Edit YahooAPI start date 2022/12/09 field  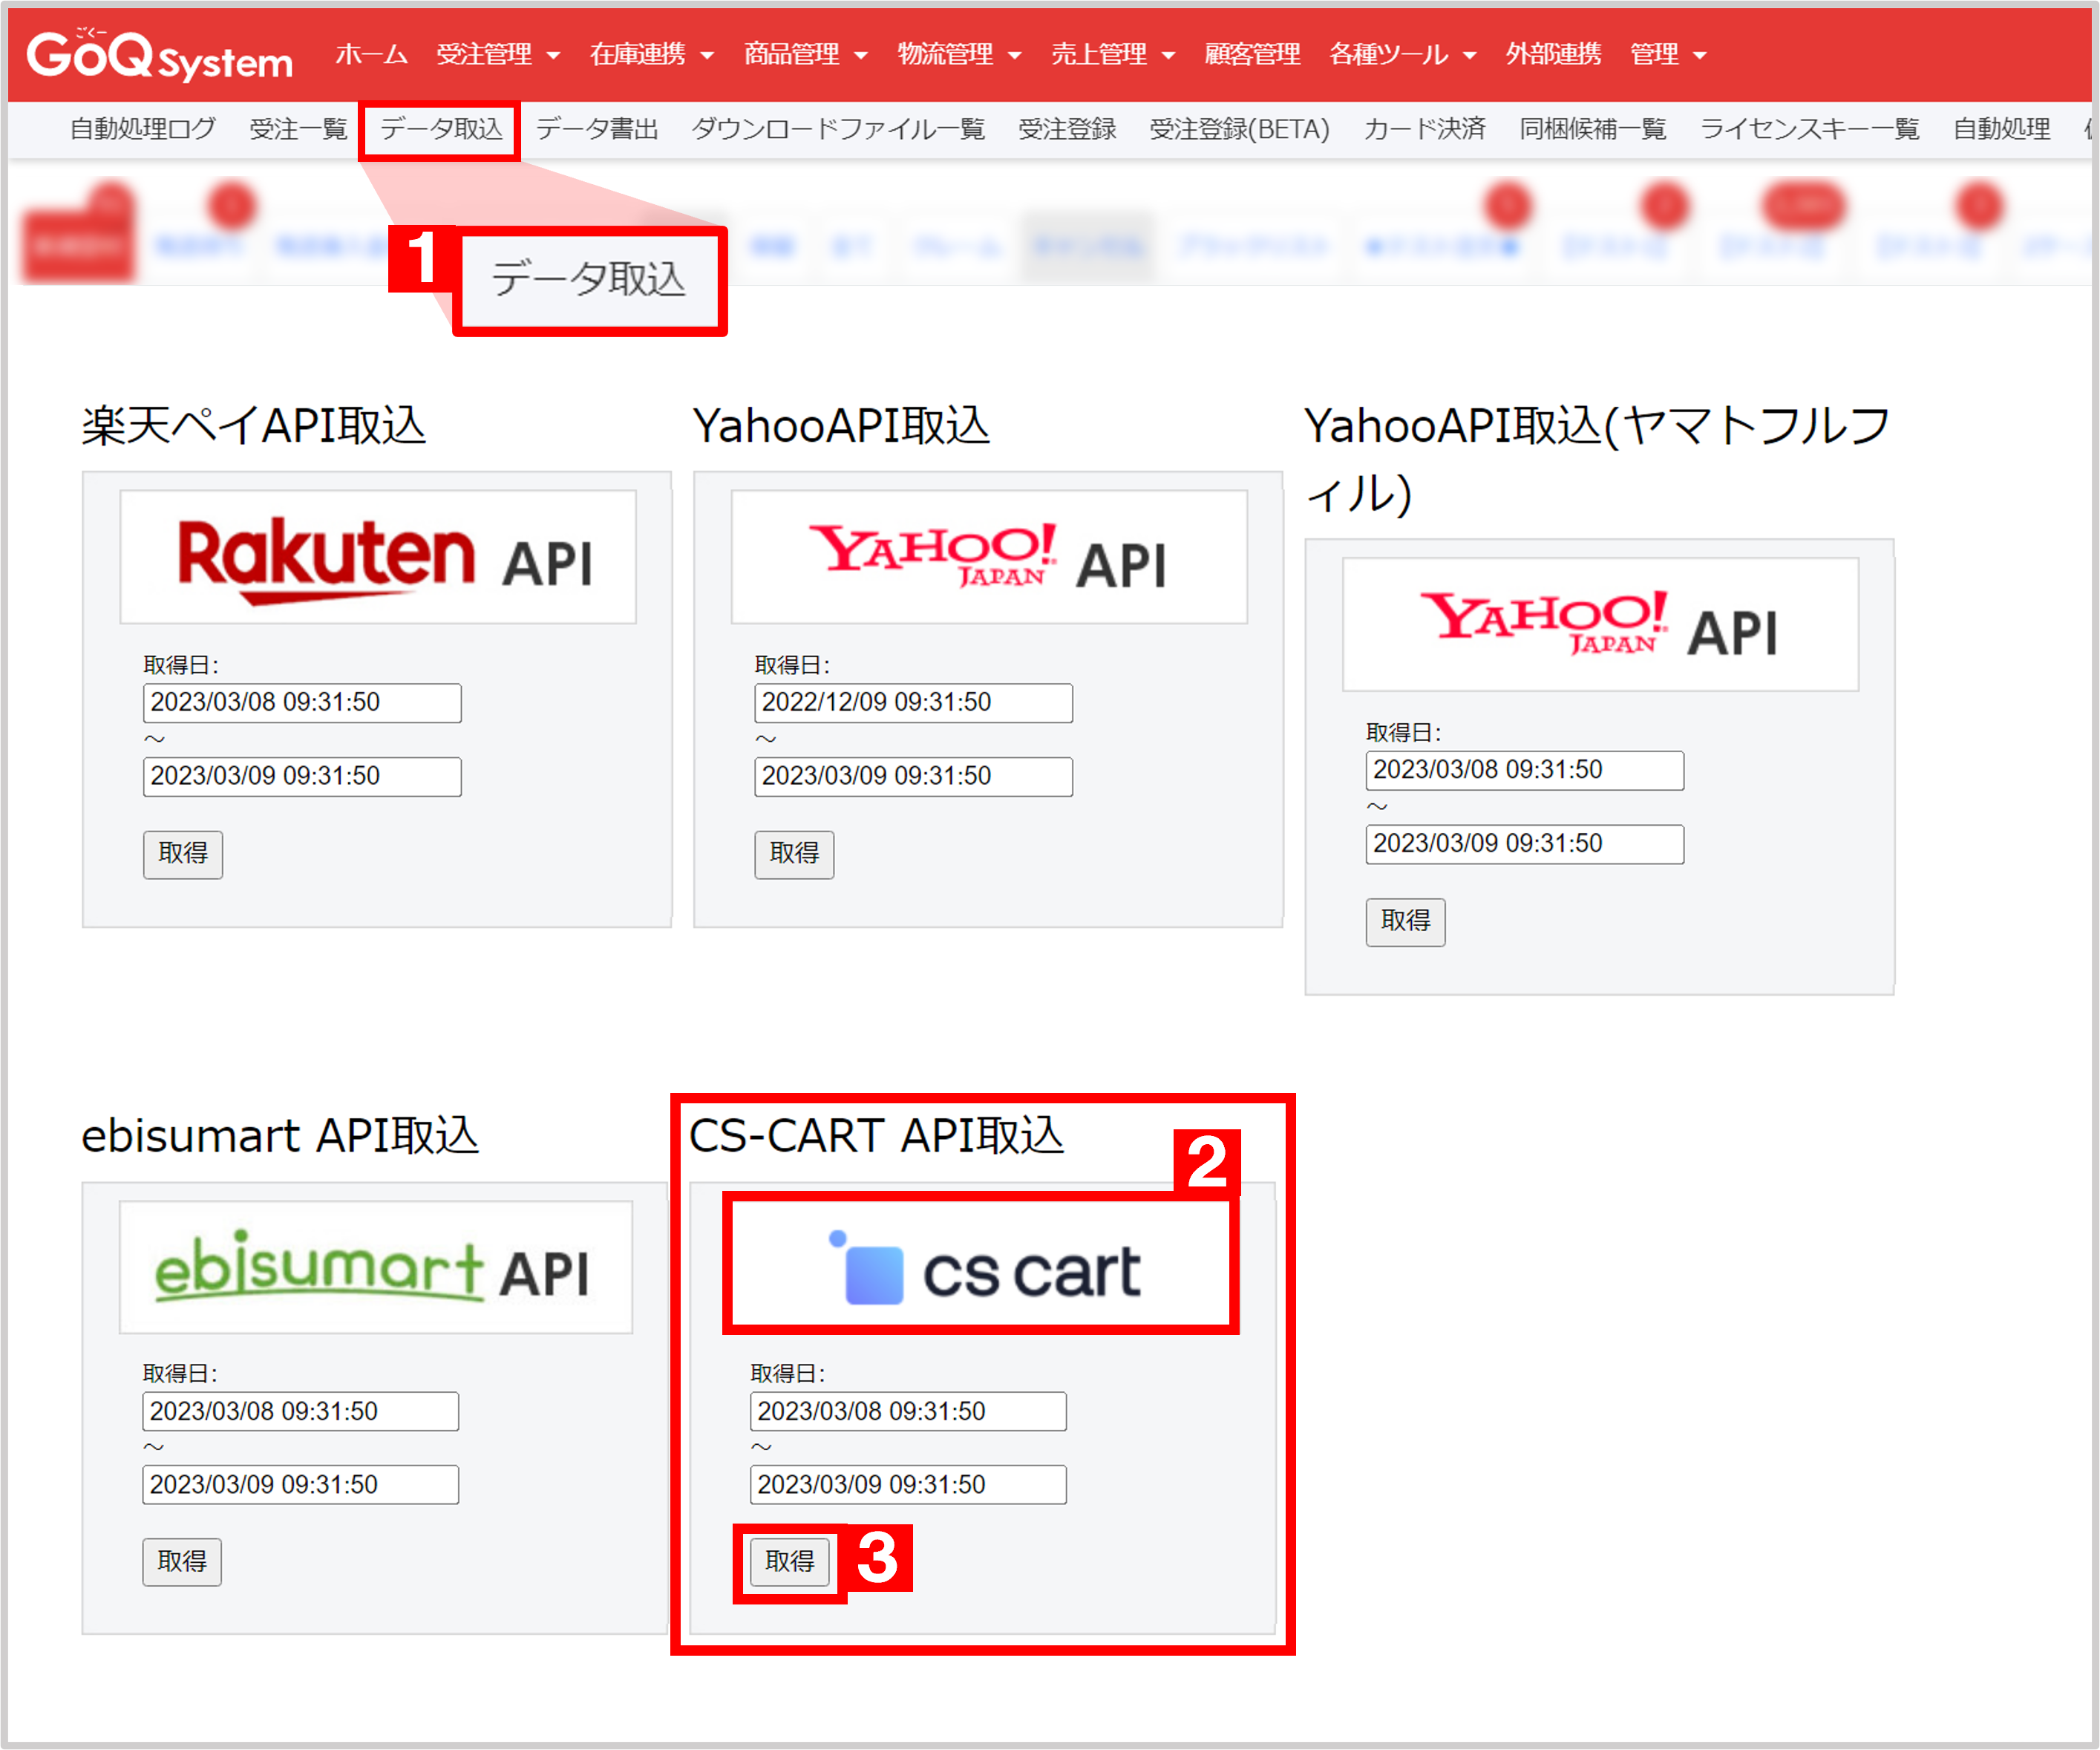[913, 703]
